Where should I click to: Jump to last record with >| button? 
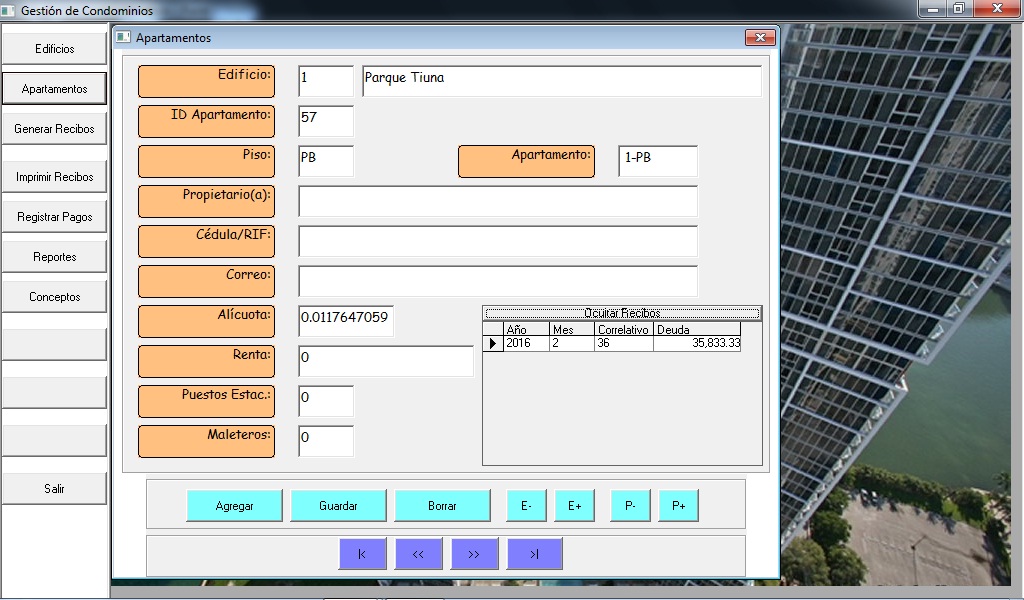tap(534, 554)
